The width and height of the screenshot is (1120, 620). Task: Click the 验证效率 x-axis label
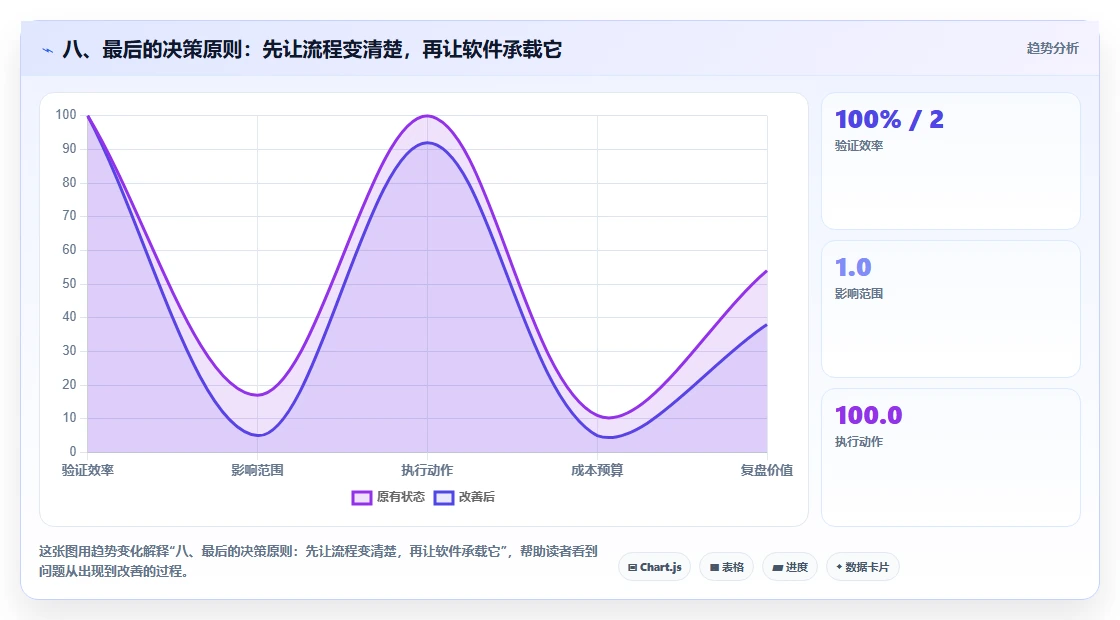point(88,470)
